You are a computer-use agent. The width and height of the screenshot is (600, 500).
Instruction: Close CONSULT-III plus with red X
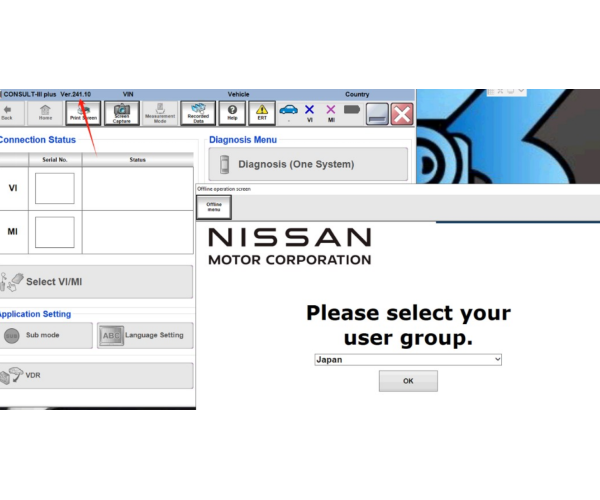(402, 114)
